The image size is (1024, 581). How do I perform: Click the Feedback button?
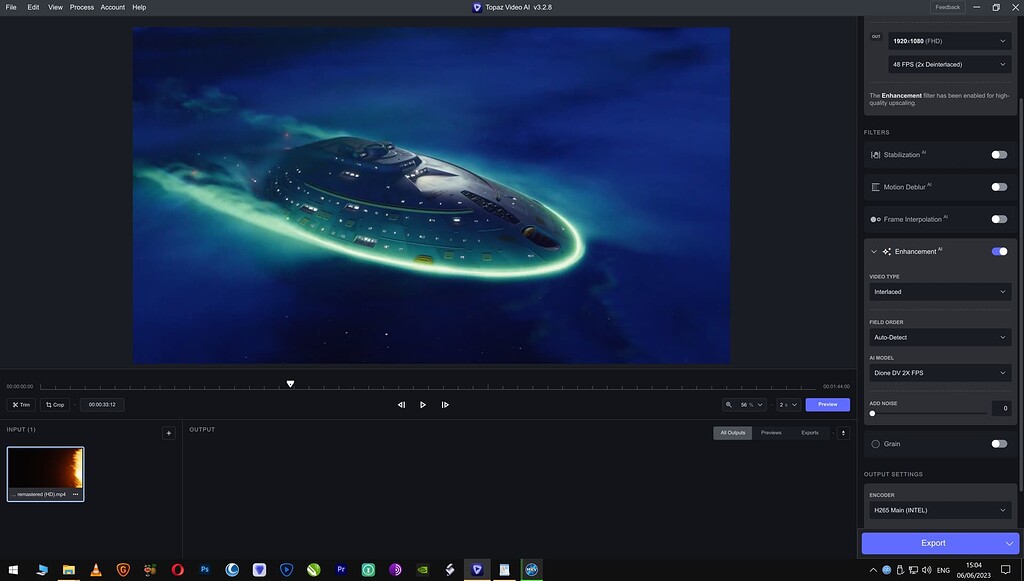(x=948, y=7)
